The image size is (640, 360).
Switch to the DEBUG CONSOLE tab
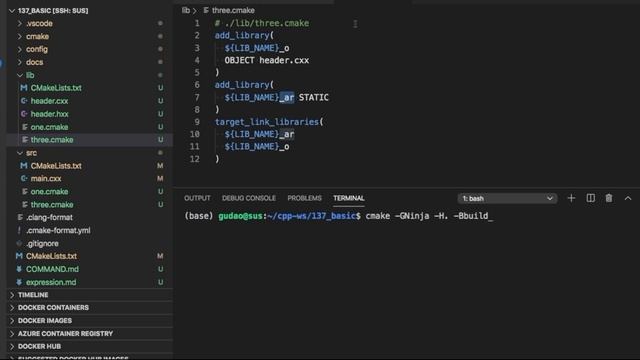coord(249,198)
